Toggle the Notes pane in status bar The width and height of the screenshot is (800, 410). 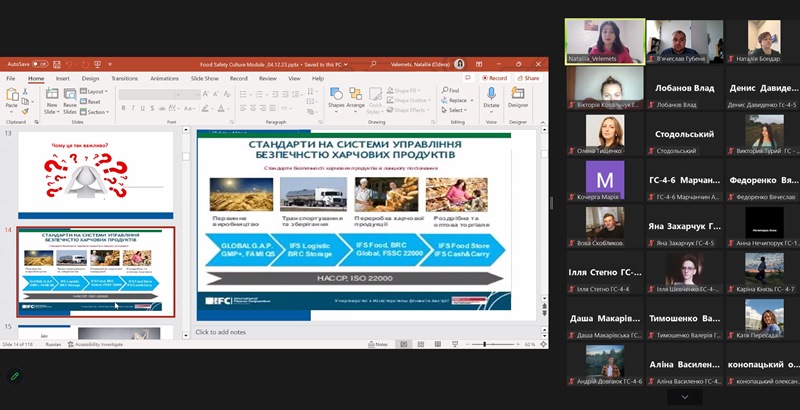[379, 344]
